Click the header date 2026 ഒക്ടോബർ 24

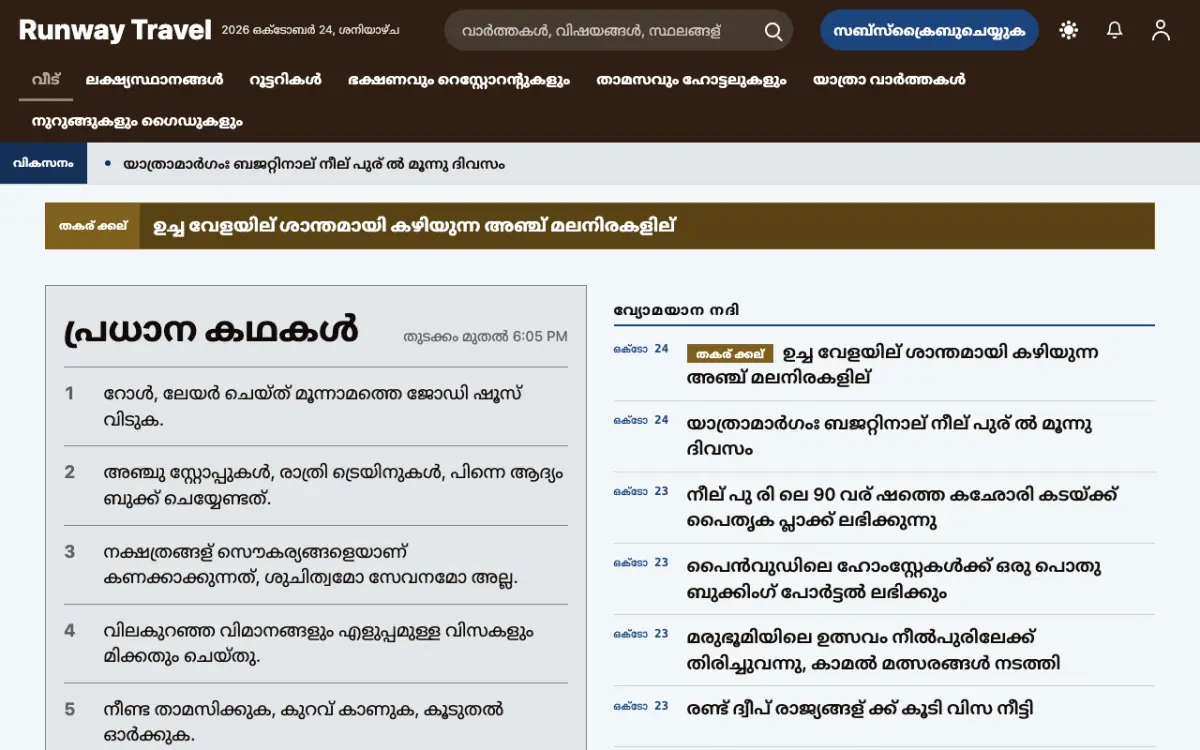(x=311, y=30)
